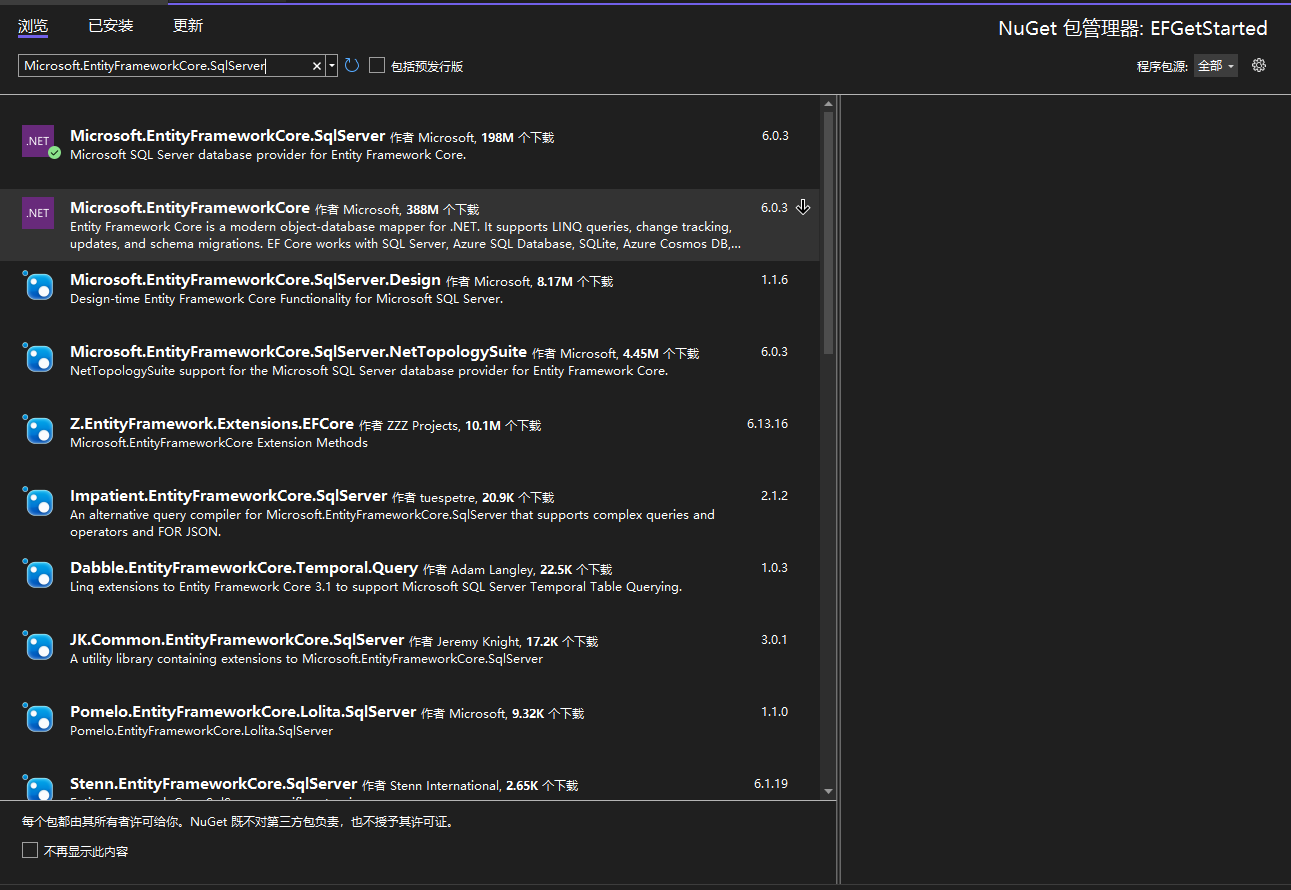The height and width of the screenshot is (890, 1291).
Task: Expand the search history dropdown arrow
Action: click(x=332, y=66)
